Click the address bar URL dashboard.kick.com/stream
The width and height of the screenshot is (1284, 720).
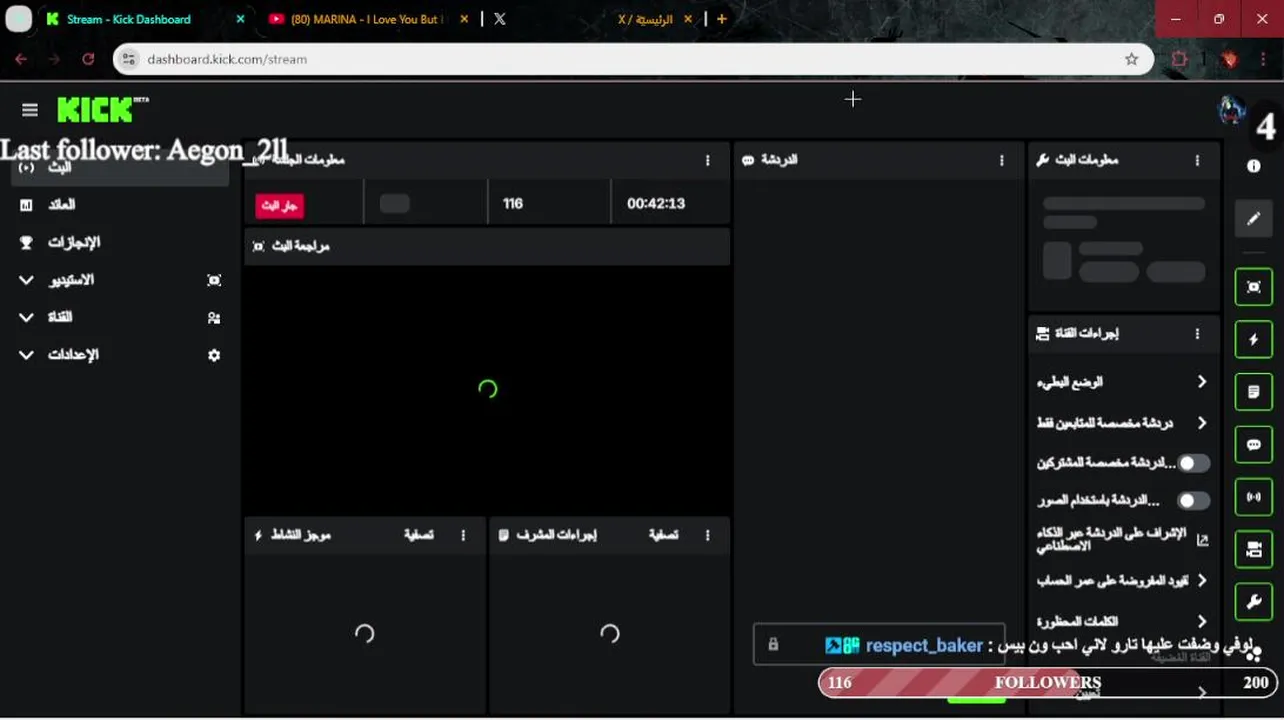(x=227, y=59)
